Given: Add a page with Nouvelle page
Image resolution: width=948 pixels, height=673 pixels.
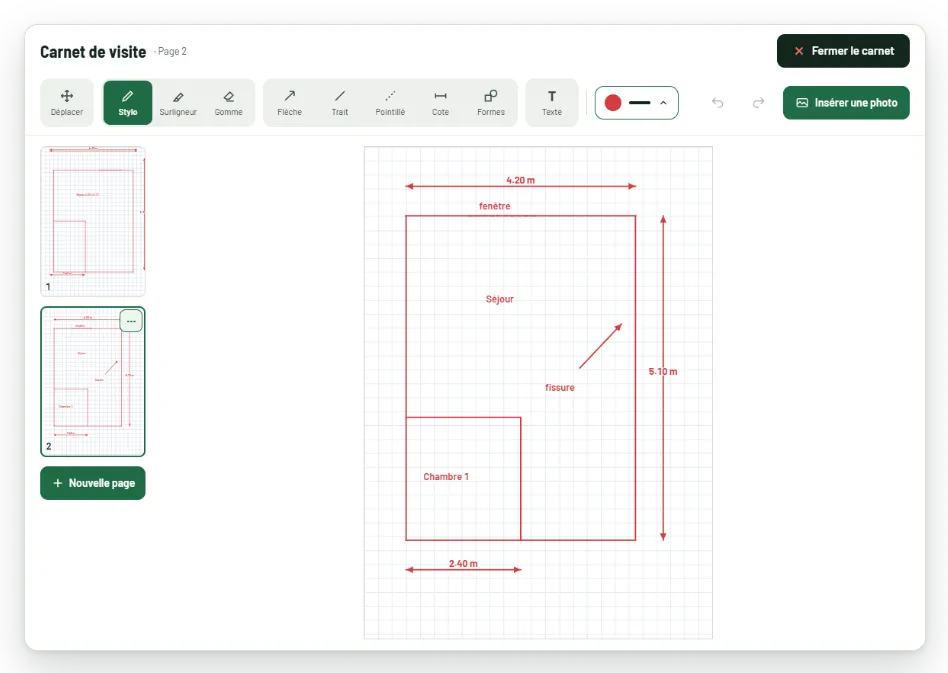Looking at the screenshot, I should (x=93, y=483).
